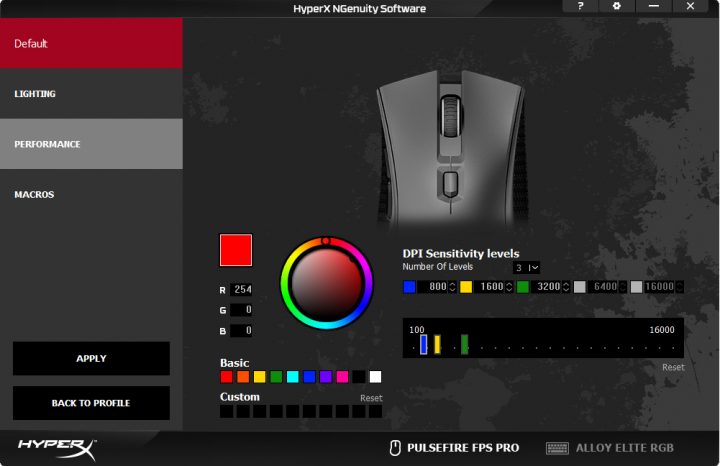Click BACK TO PROFILE button
This screenshot has height=466, width=720.
(91, 403)
